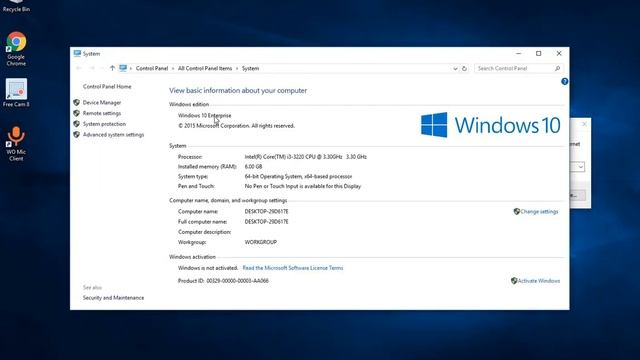
Task: Click the shield icon beside Remote settings
Action: tap(76, 113)
